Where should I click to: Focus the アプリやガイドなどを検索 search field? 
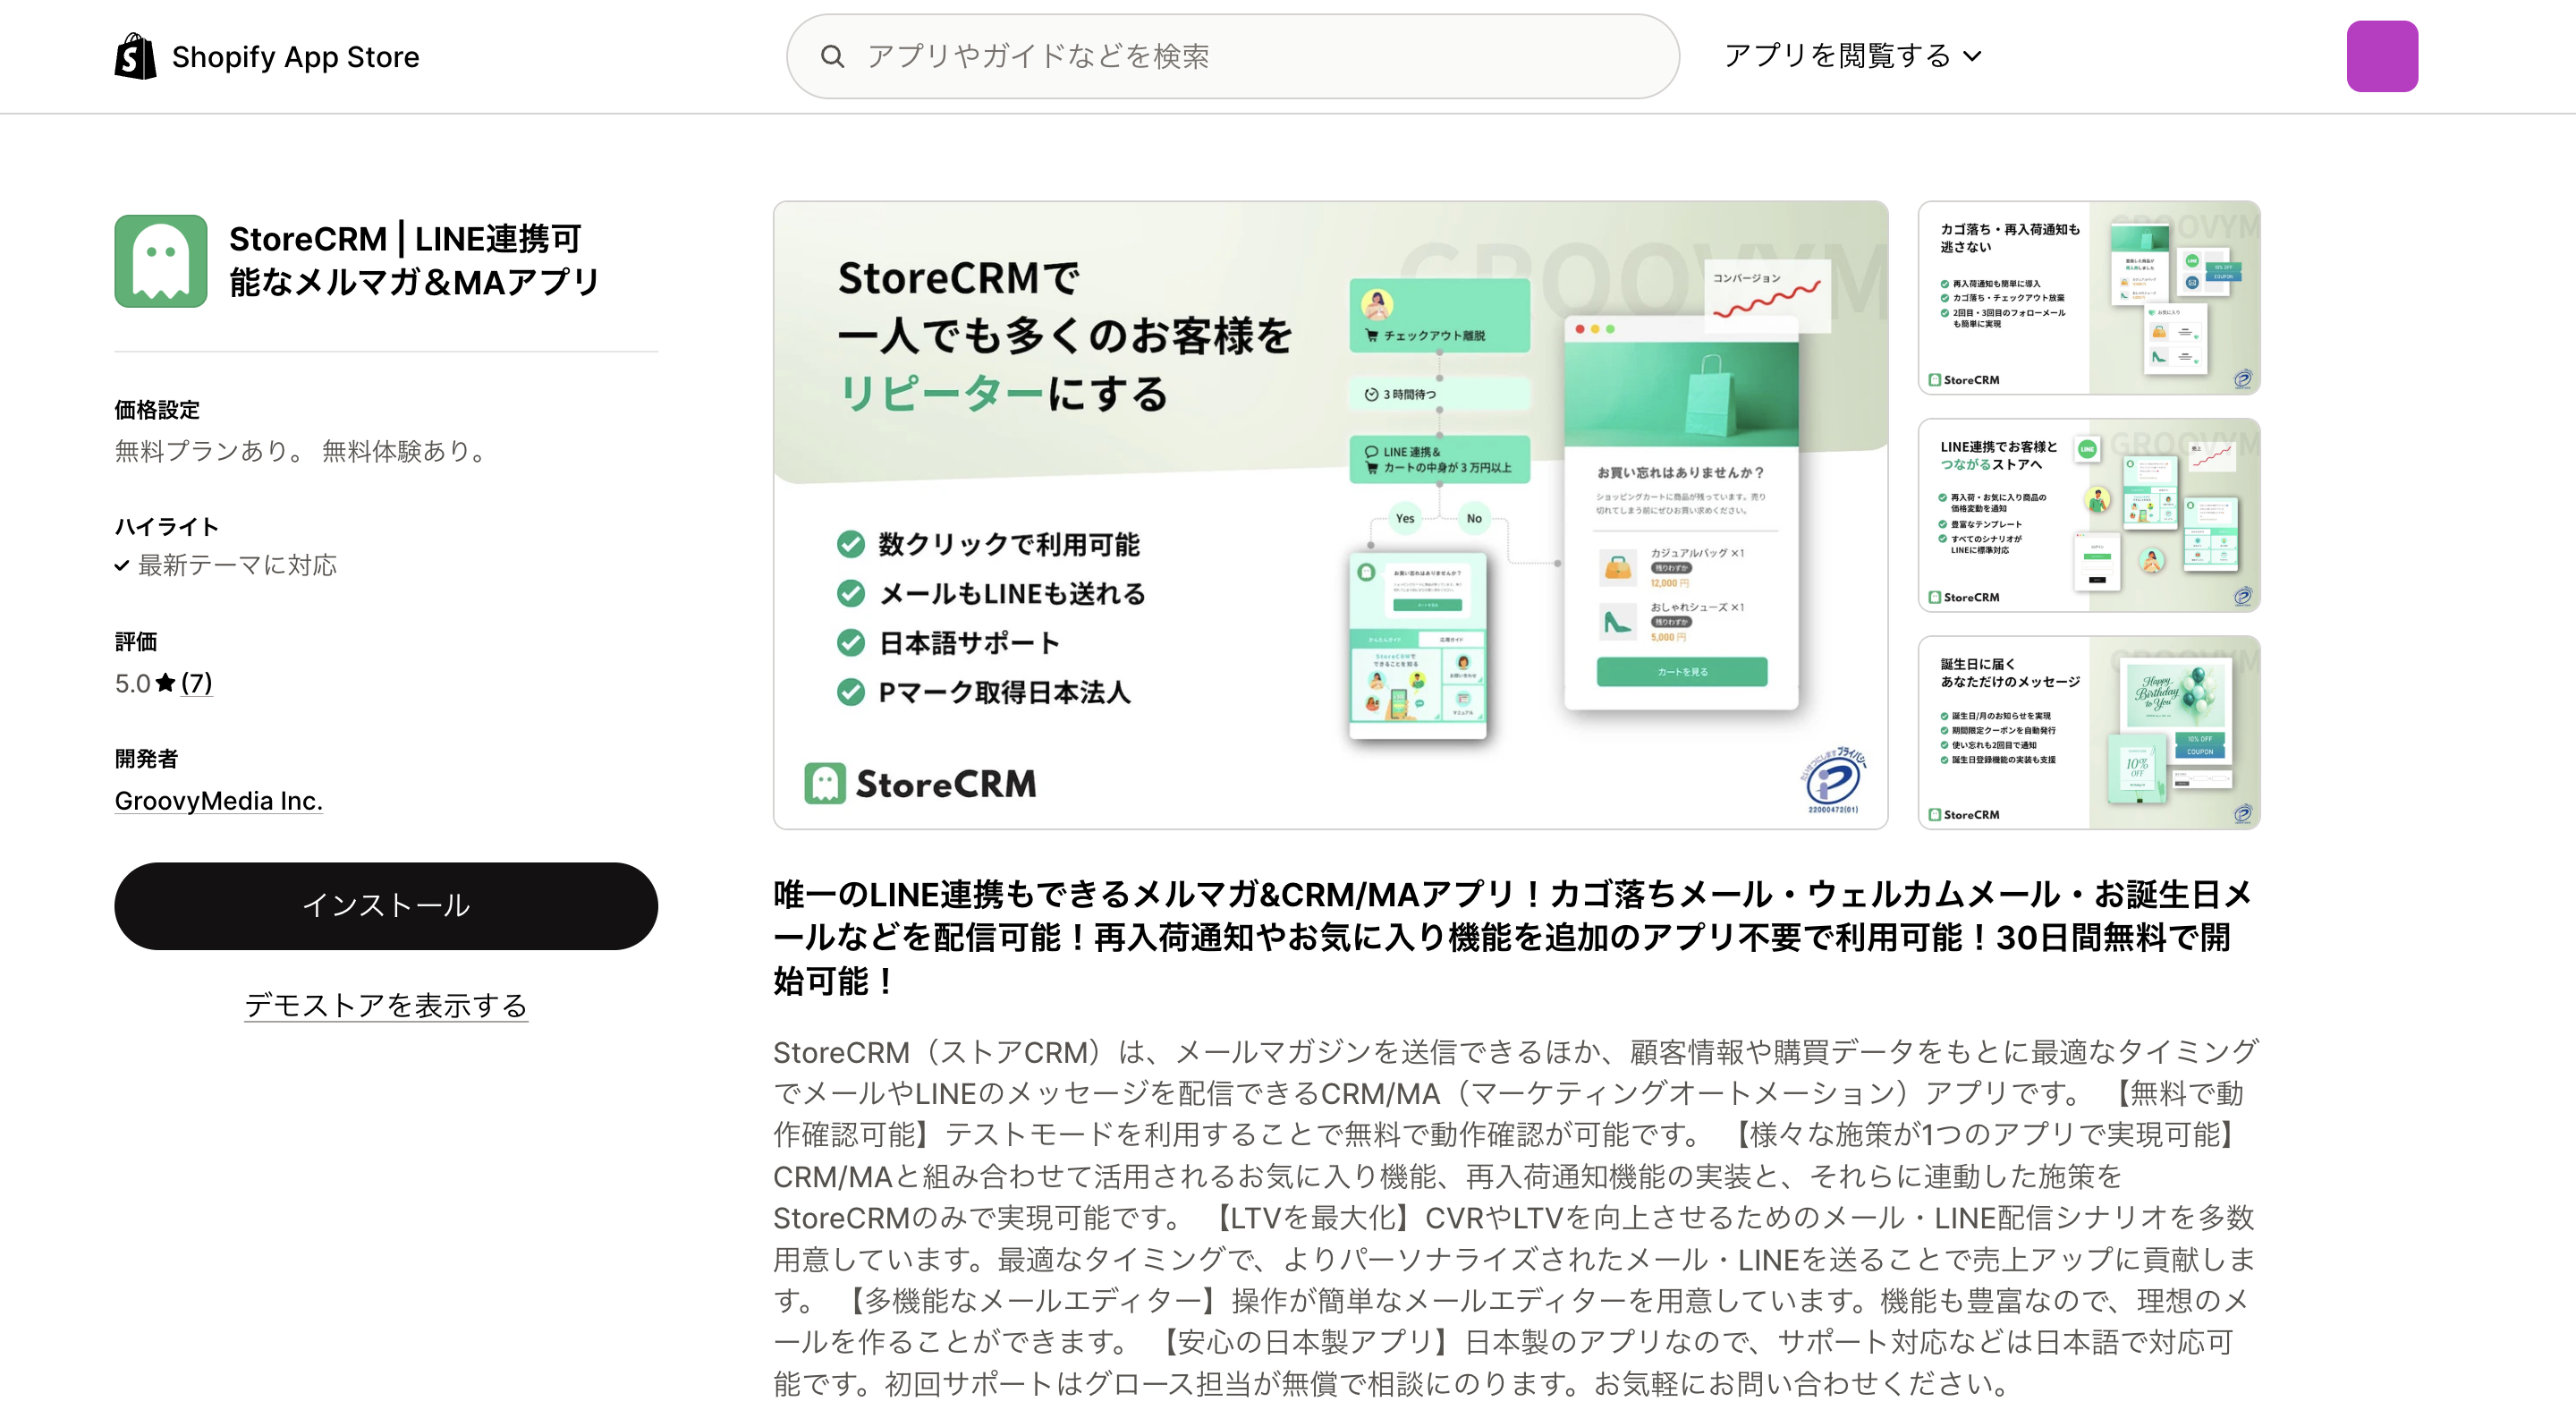[x=1232, y=56]
